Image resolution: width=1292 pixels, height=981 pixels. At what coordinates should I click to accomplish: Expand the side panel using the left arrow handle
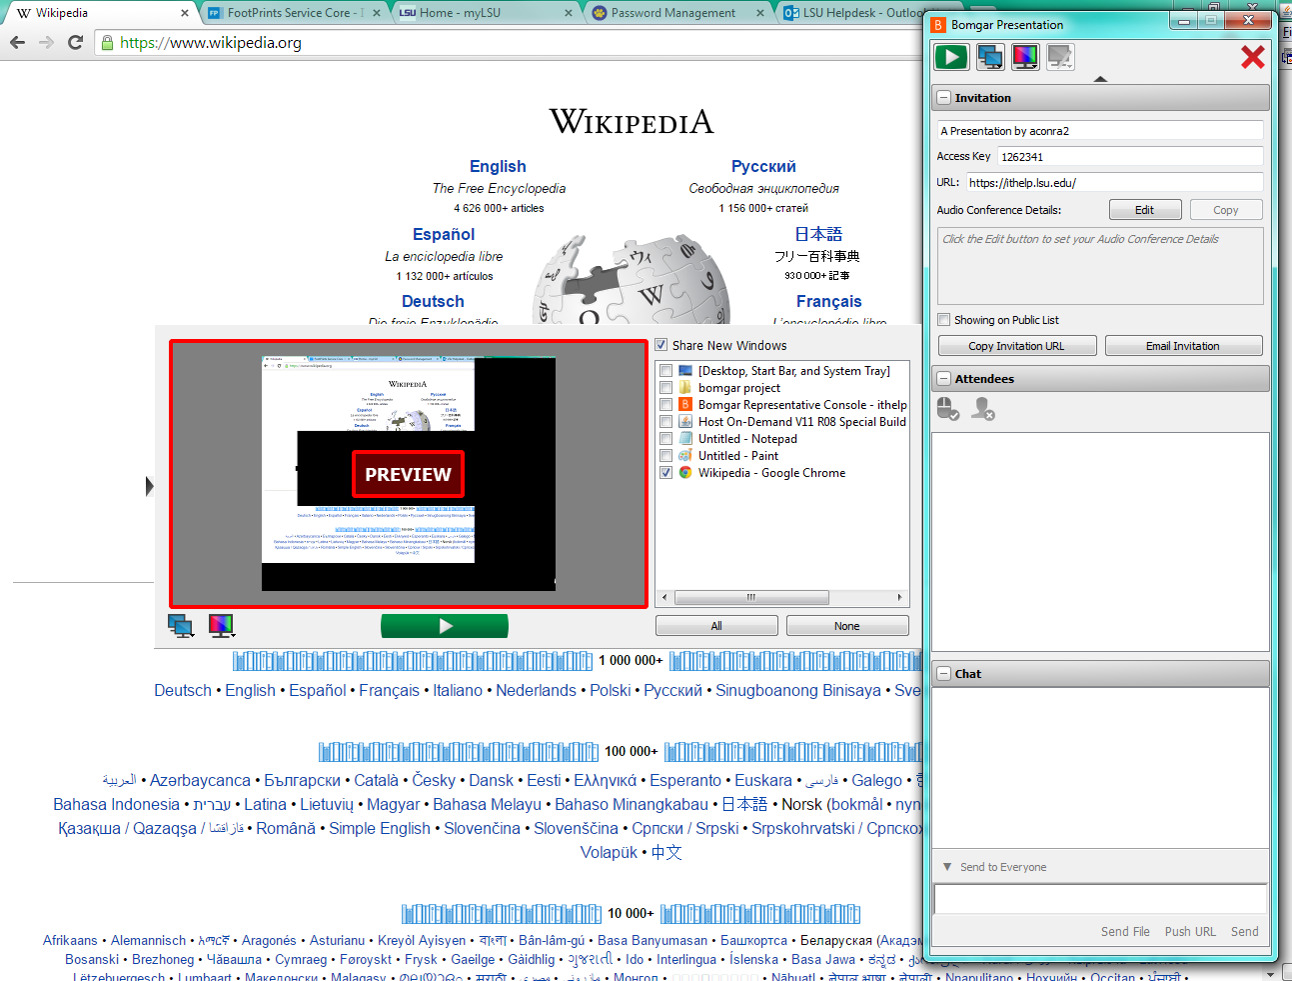150,486
